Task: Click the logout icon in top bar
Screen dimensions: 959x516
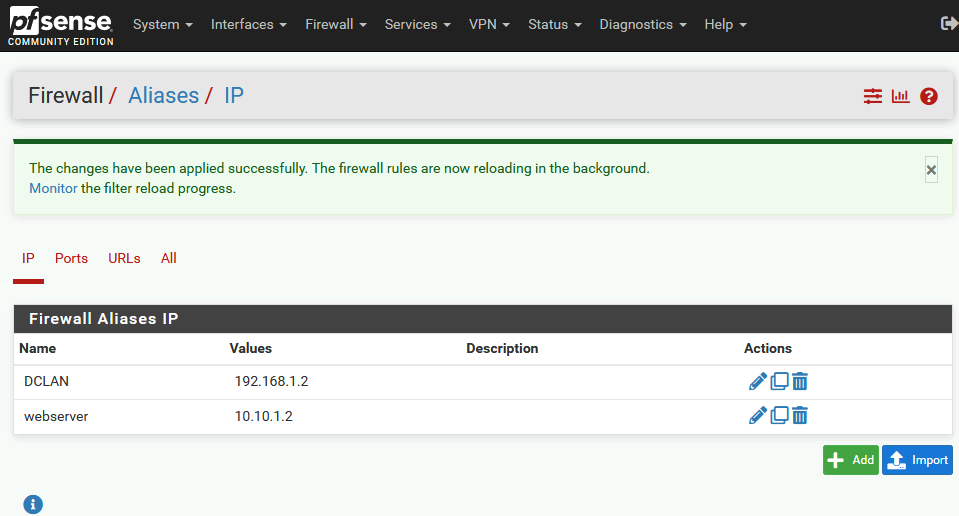Action: pyautogui.click(x=949, y=24)
